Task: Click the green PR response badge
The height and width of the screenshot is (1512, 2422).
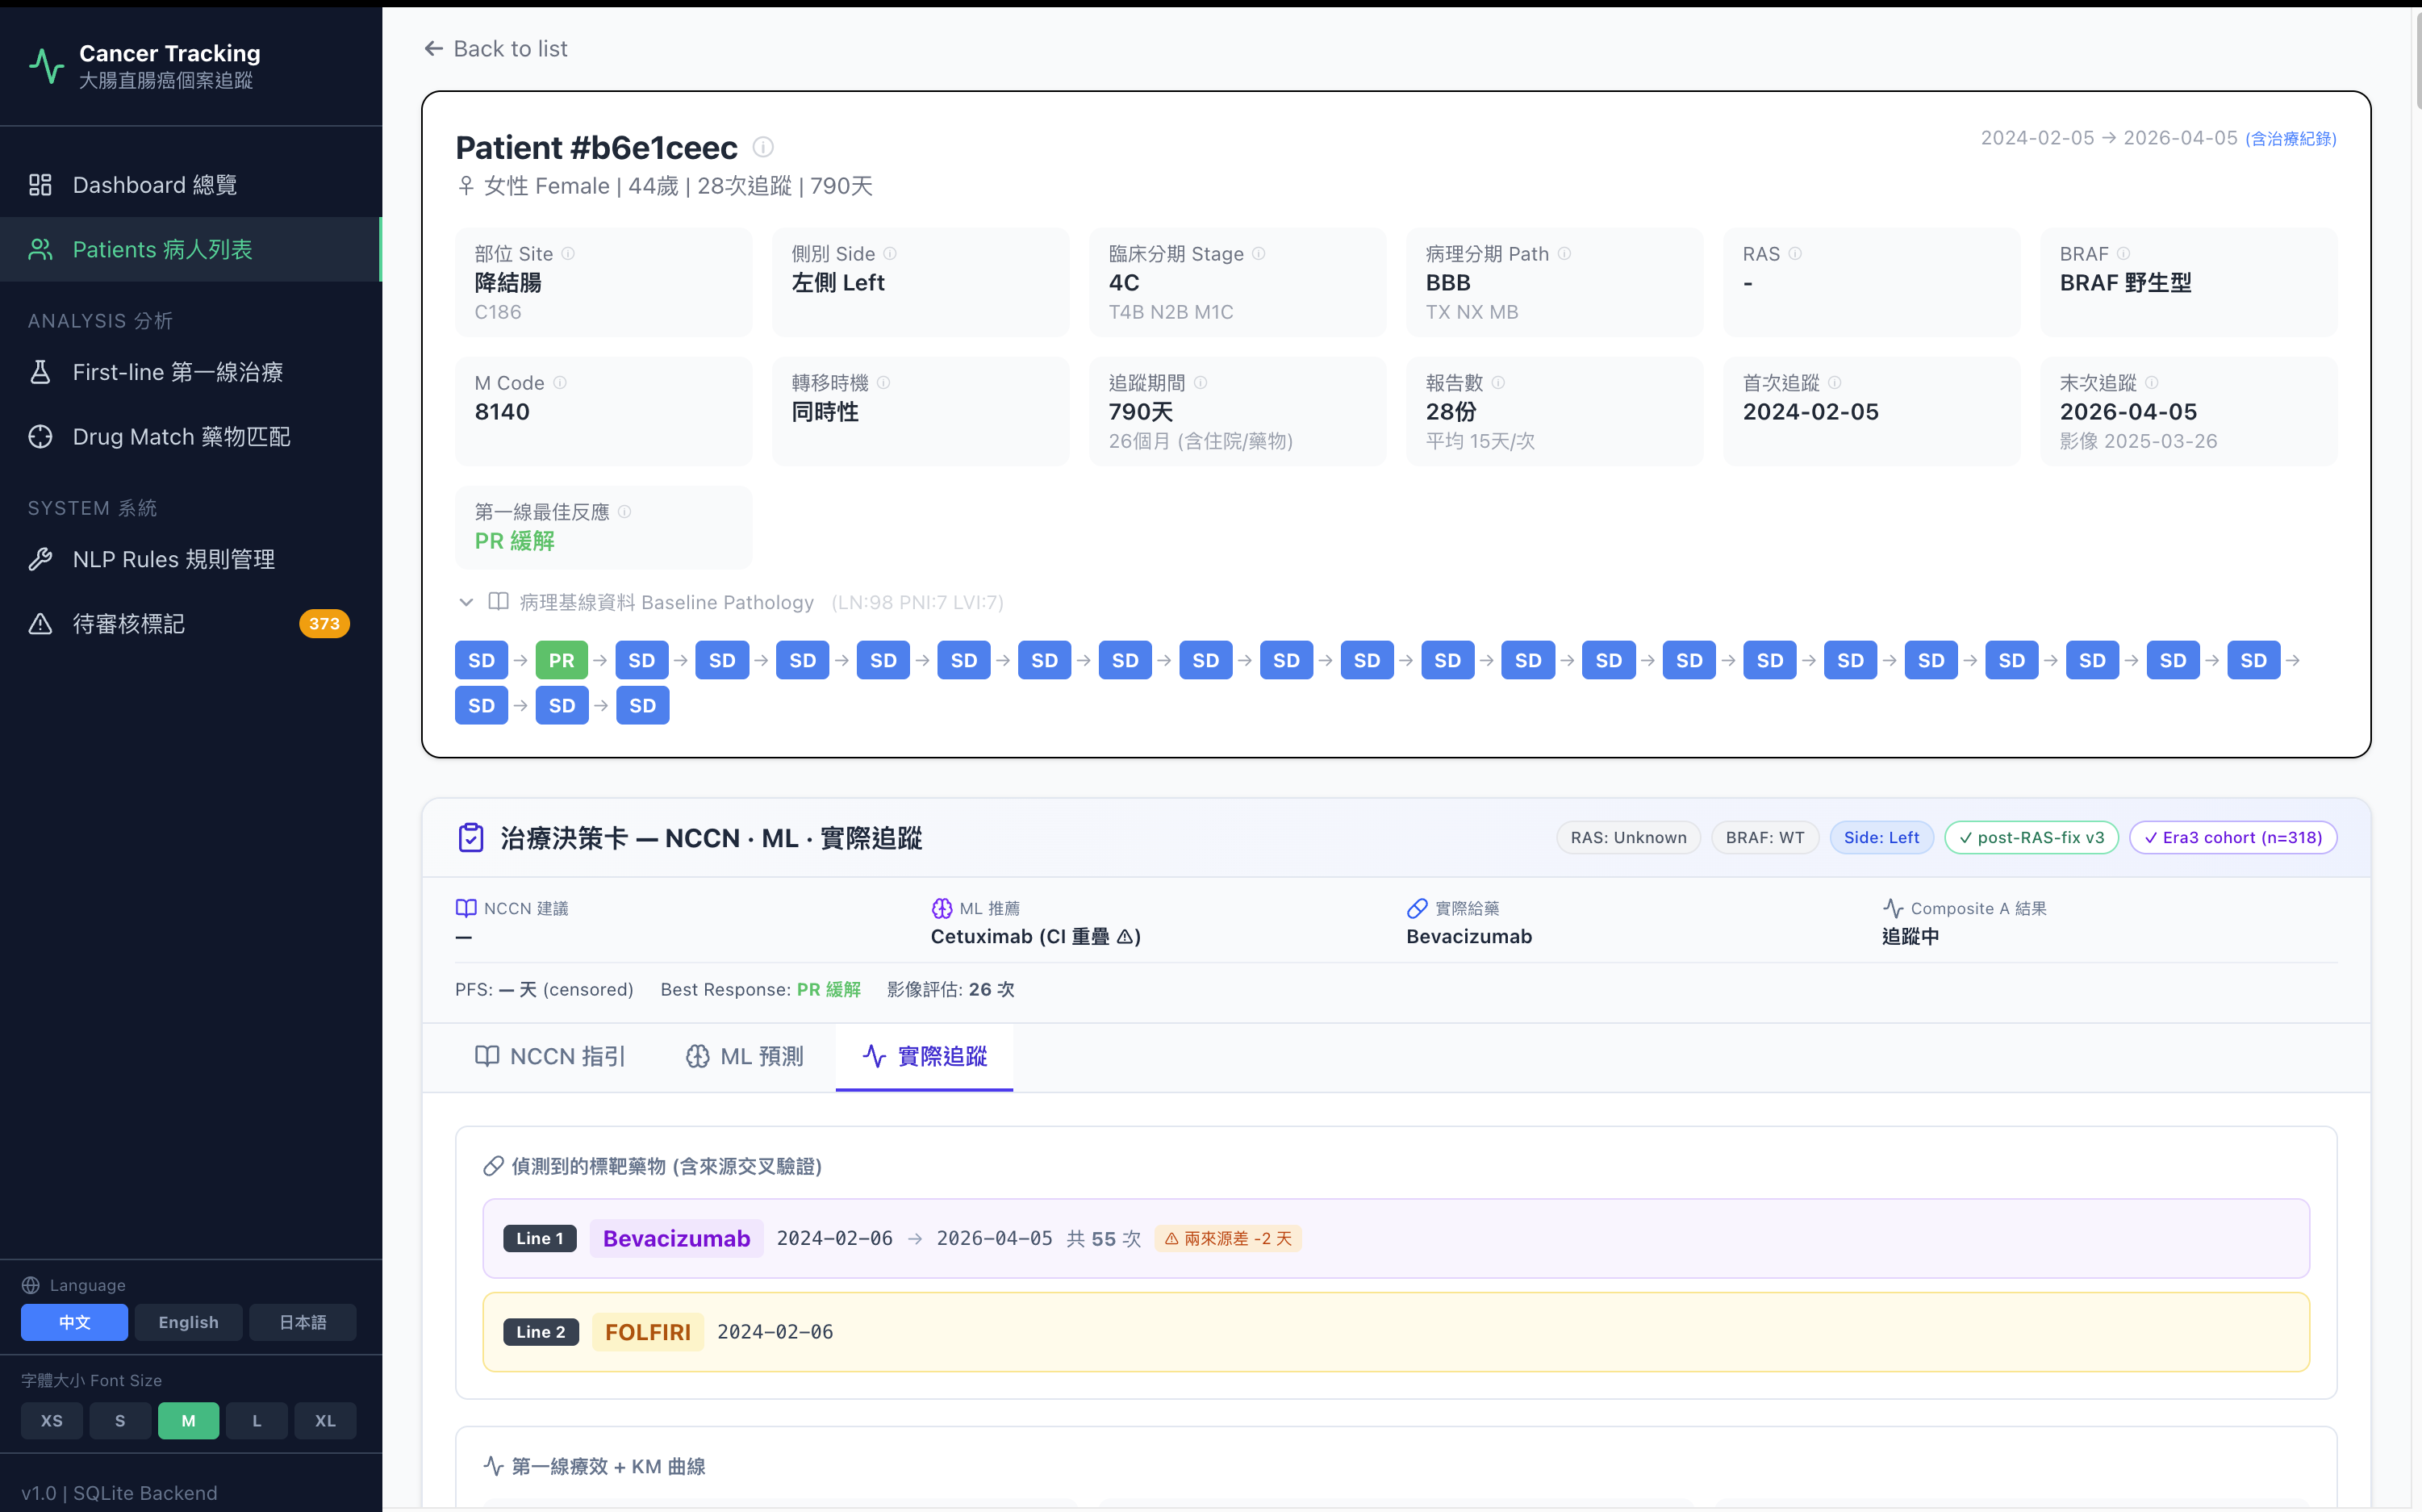Action: click(x=562, y=660)
